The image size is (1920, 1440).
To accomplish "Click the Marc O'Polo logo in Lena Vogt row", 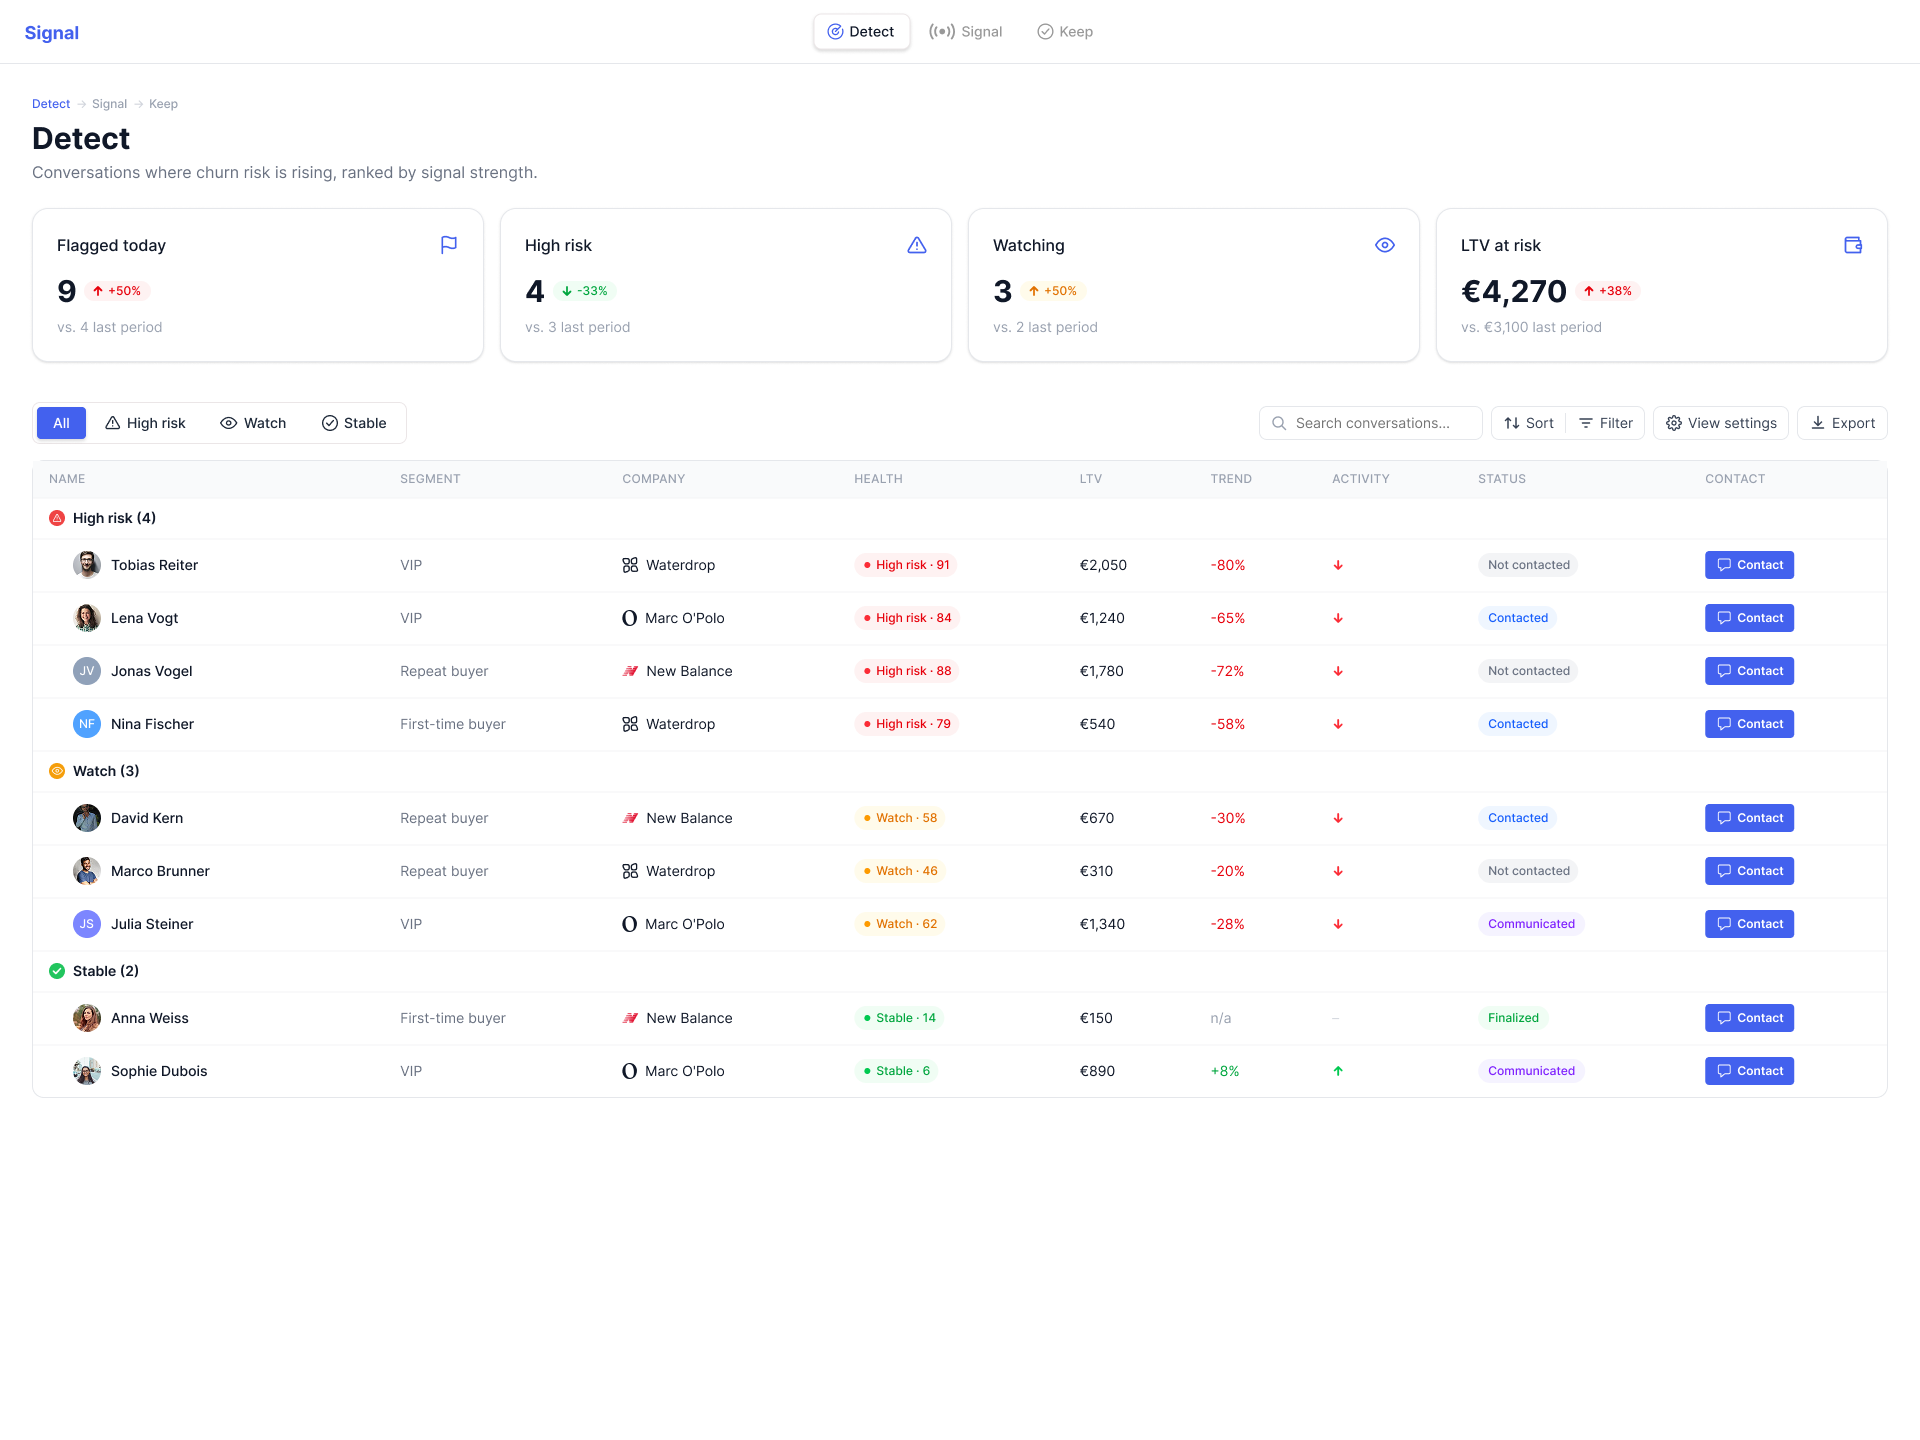I will pyautogui.click(x=629, y=618).
